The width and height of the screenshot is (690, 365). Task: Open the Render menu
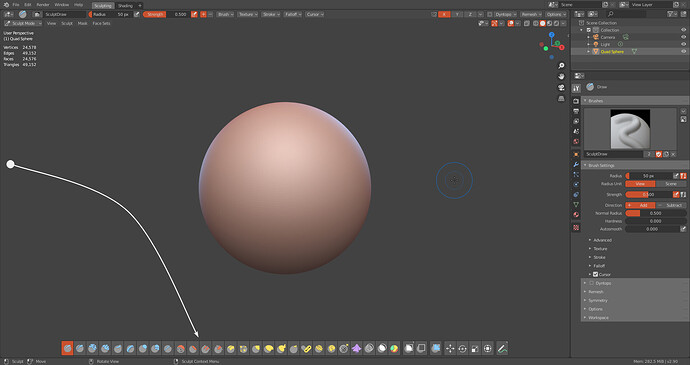coord(43,4)
